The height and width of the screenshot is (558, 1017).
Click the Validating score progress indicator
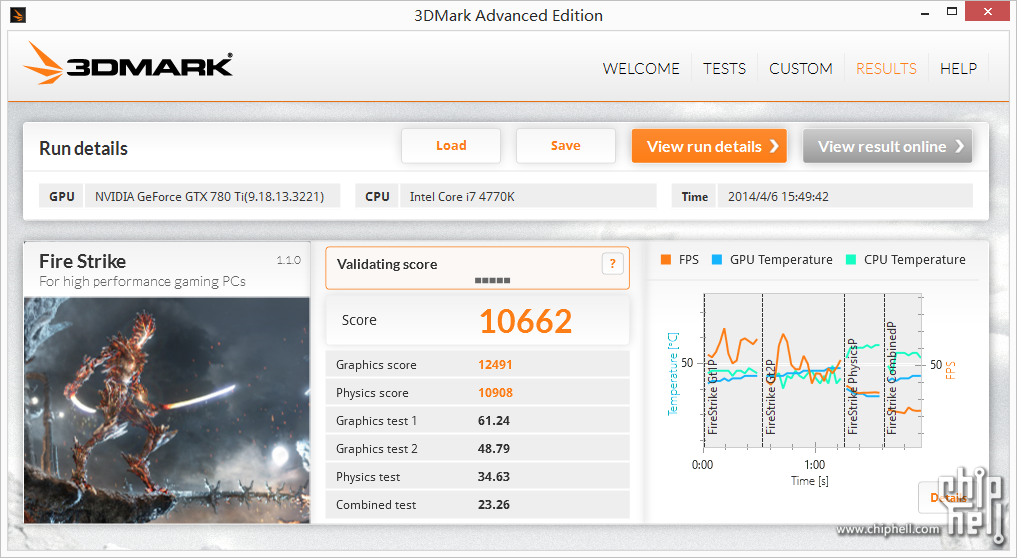tap(492, 280)
